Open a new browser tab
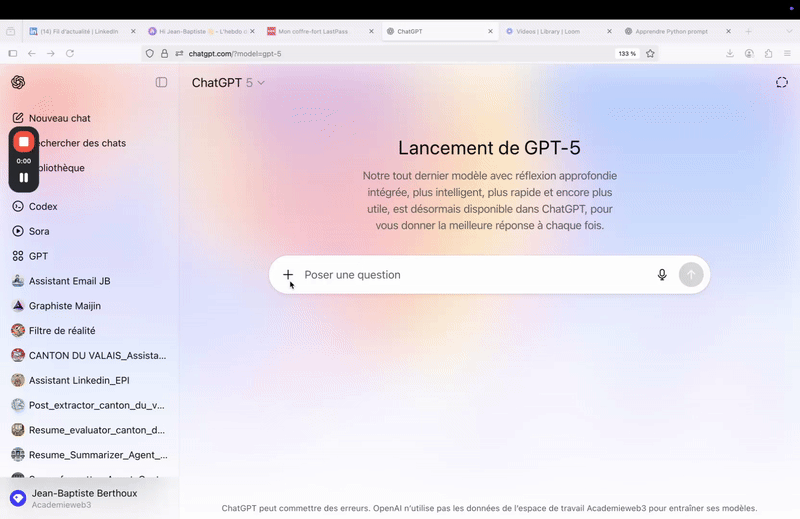The image size is (800, 519). 748,31
